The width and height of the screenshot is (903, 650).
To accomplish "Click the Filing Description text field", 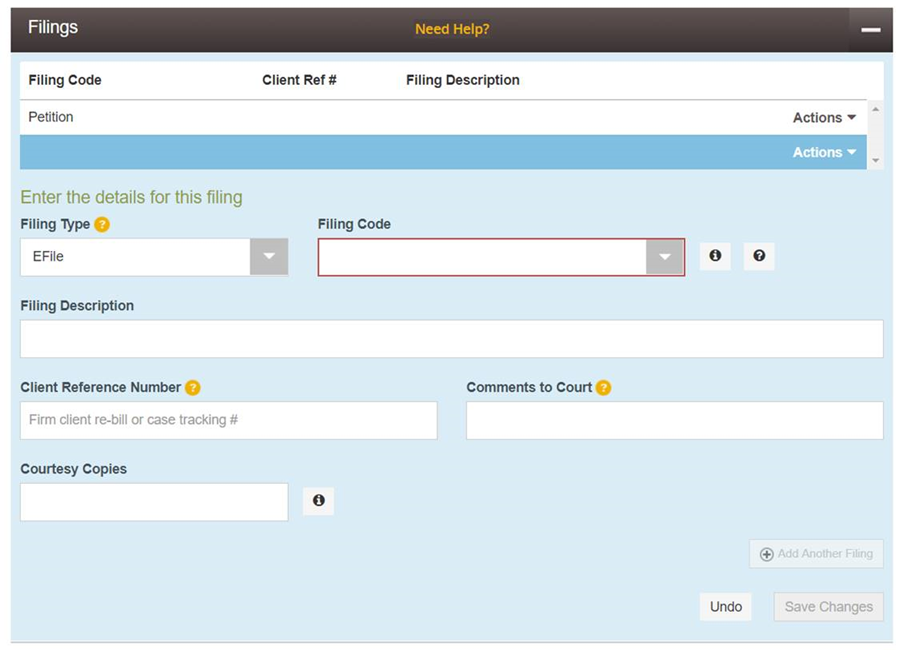I will [451, 339].
